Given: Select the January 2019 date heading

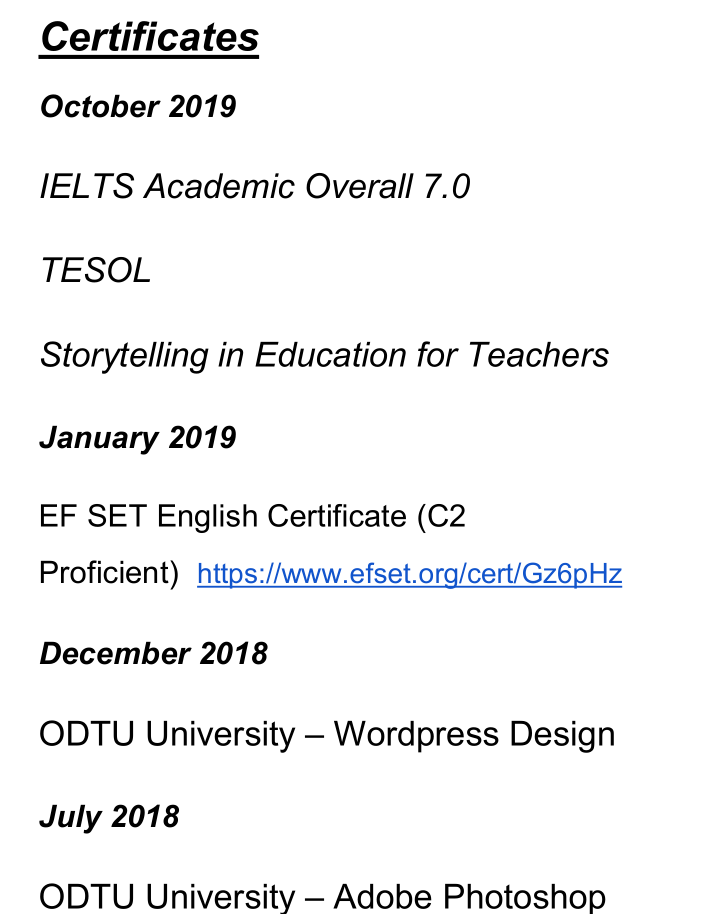Looking at the screenshot, I should click(x=138, y=437).
